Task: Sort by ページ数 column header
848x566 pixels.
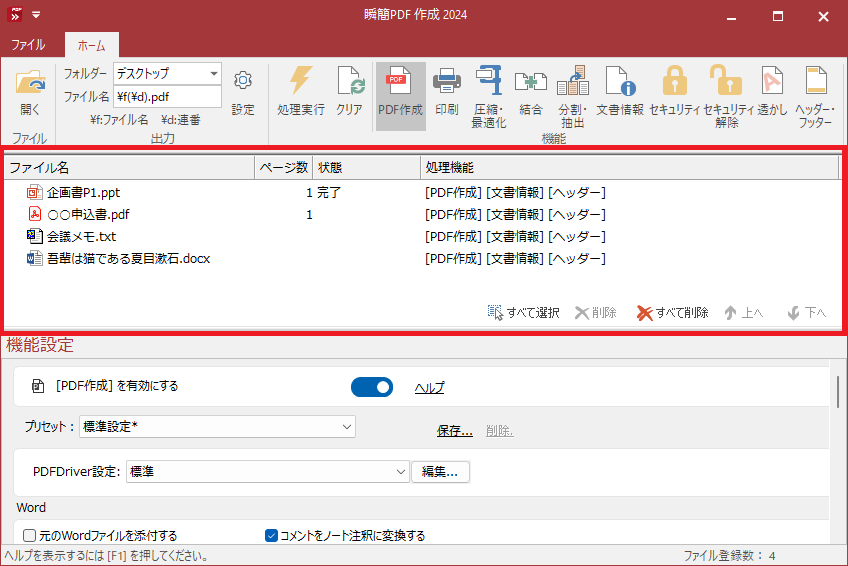Action: [x=283, y=168]
